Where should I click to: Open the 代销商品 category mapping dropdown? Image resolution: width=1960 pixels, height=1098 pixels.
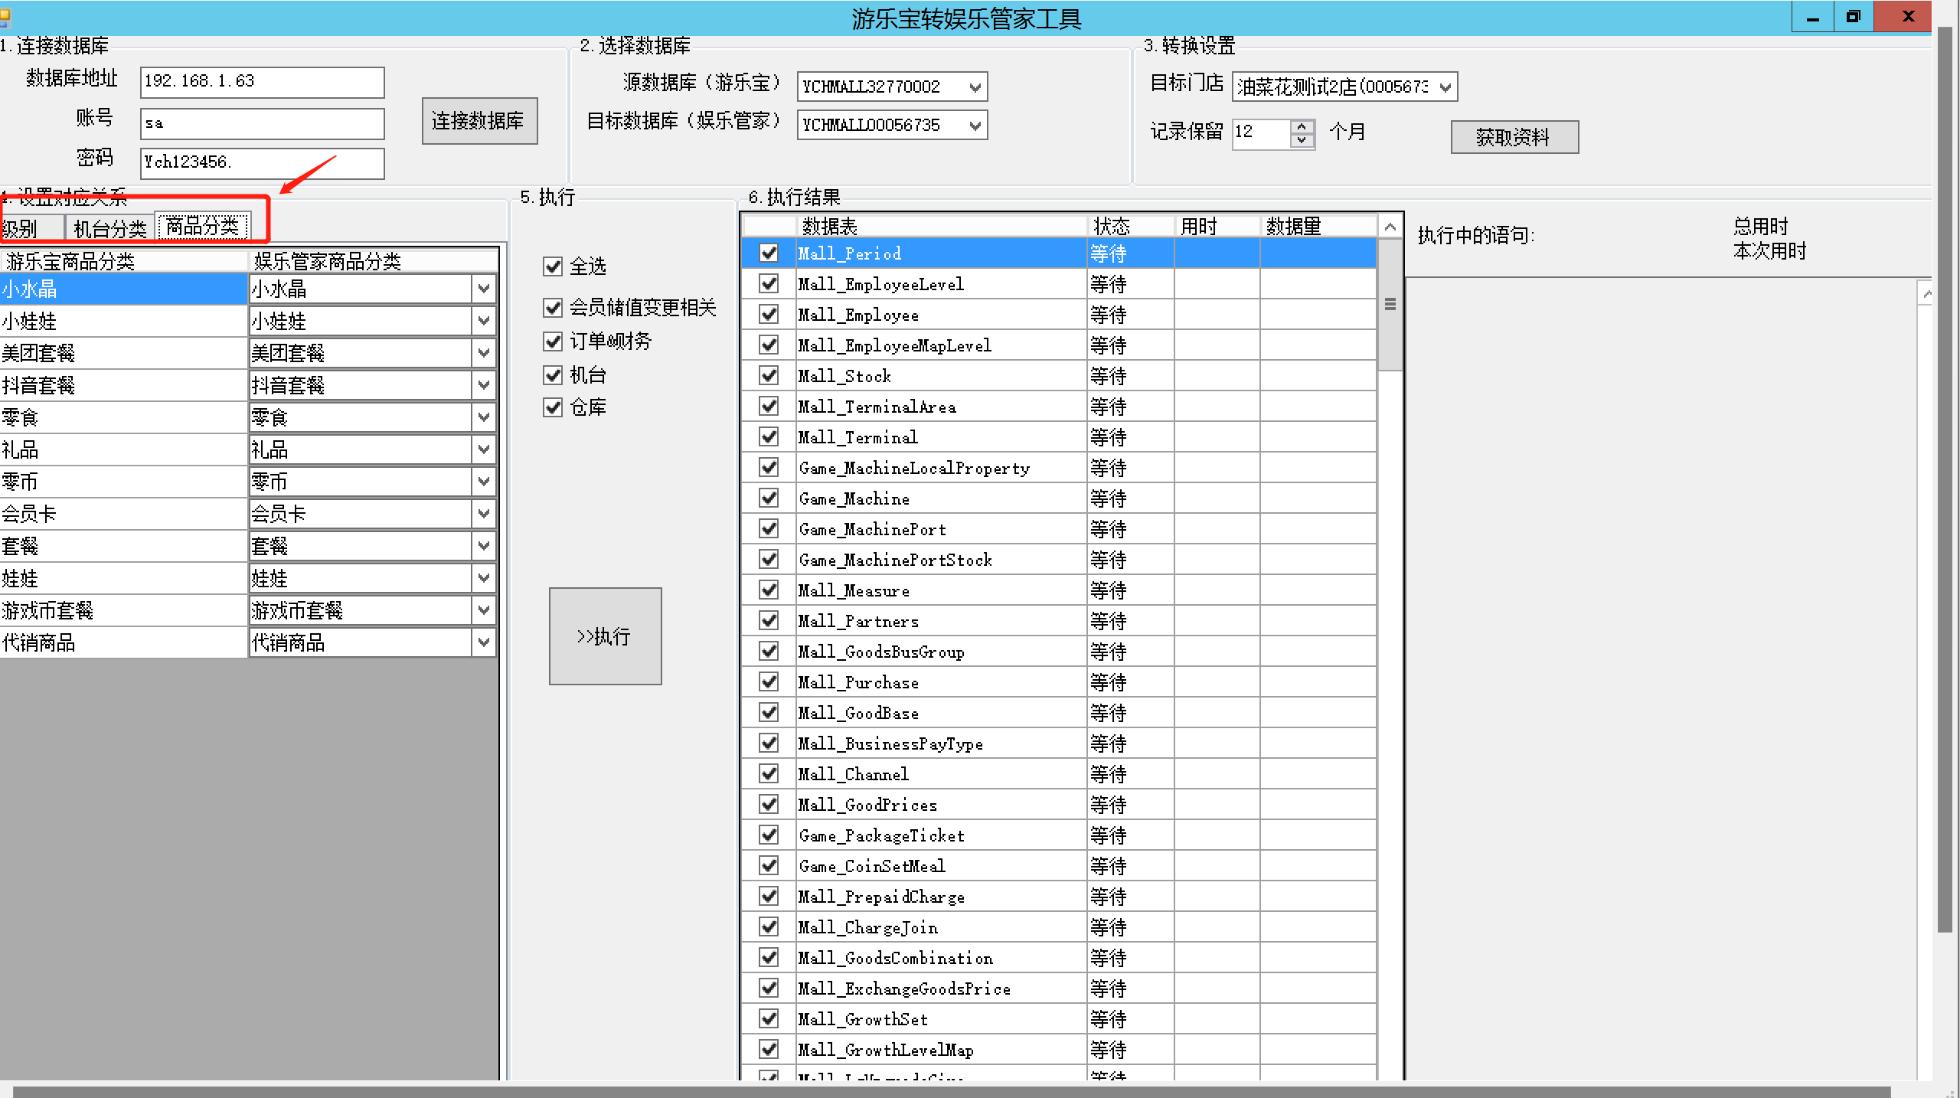[483, 642]
